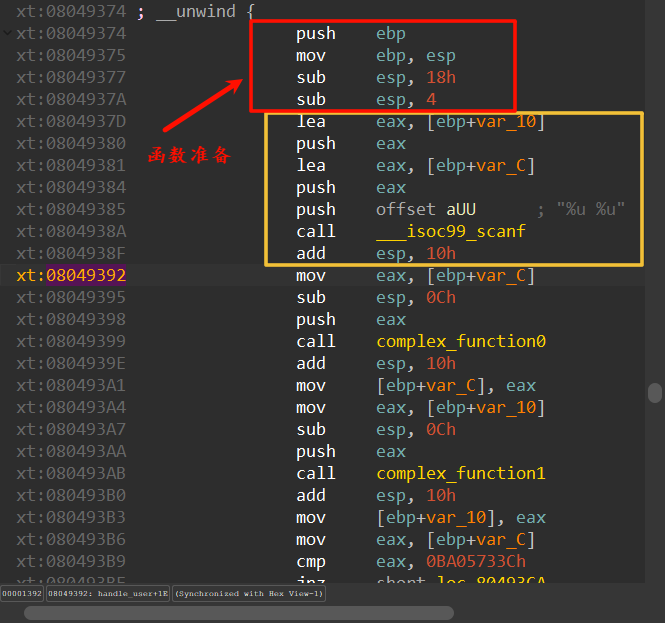The width and height of the screenshot is (665, 623).
Task: Click address xt:0804937D
Action: click(x=71, y=122)
